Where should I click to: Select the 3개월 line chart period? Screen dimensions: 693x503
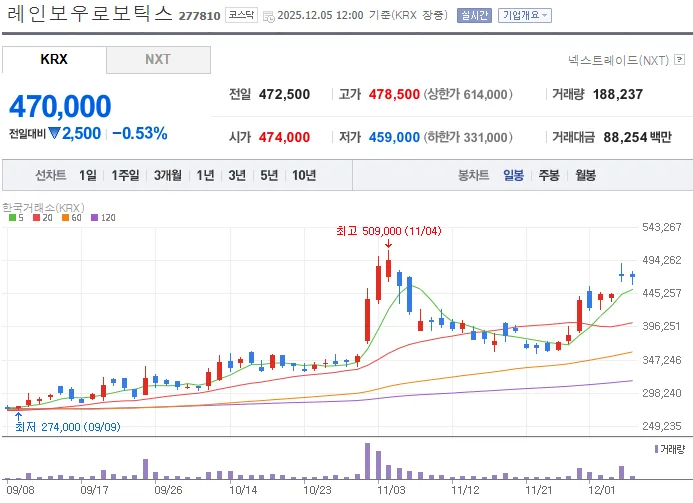pyautogui.click(x=168, y=175)
